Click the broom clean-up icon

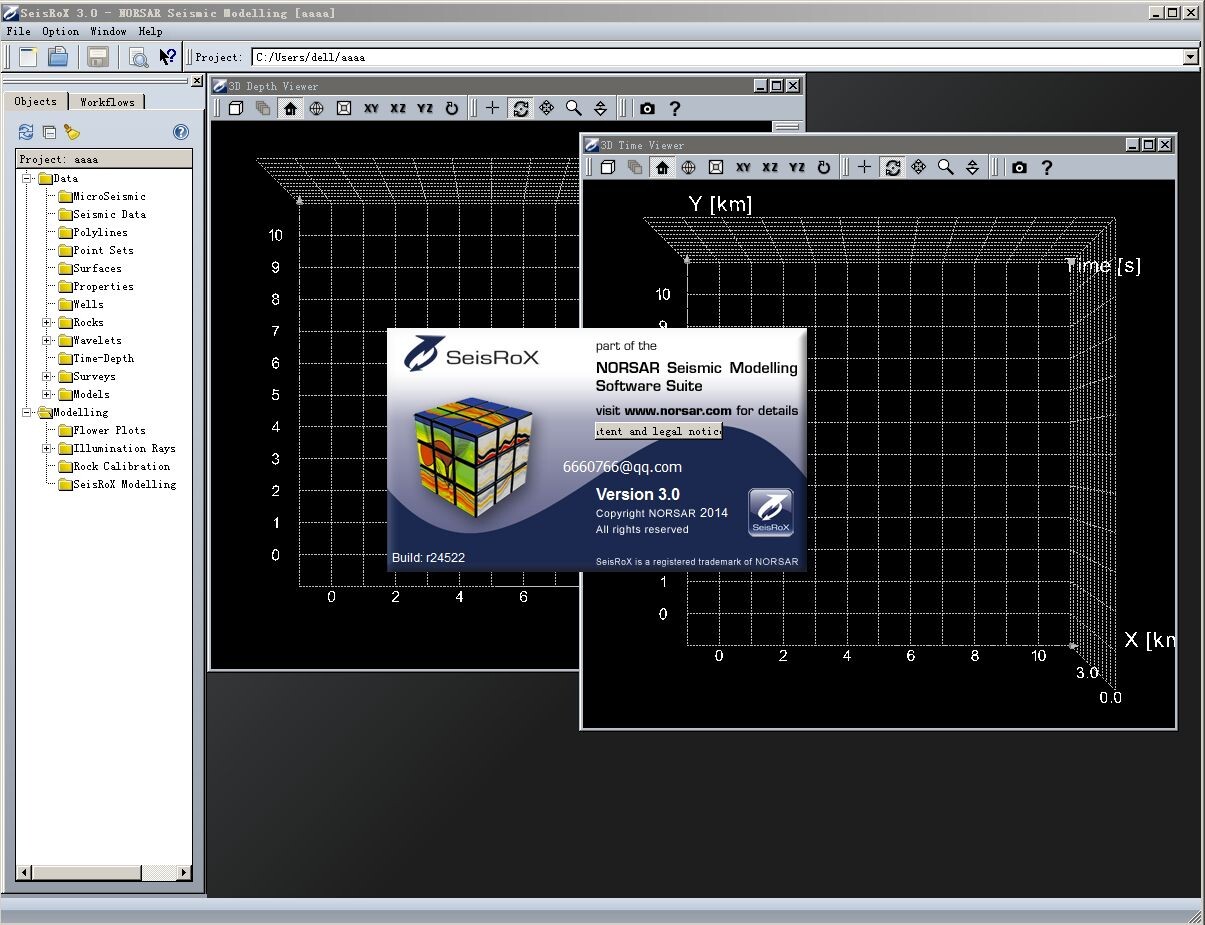71,132
